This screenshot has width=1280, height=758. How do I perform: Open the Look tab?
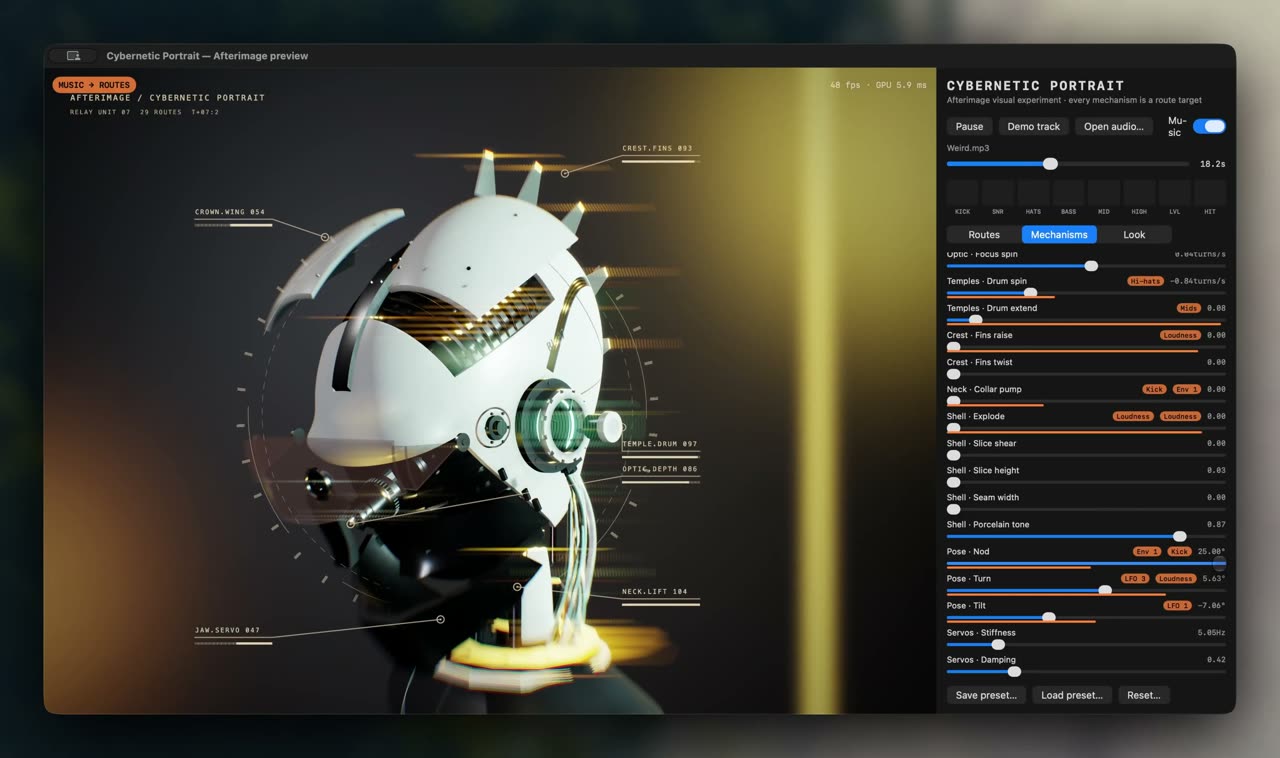(x=1134, y=235)
